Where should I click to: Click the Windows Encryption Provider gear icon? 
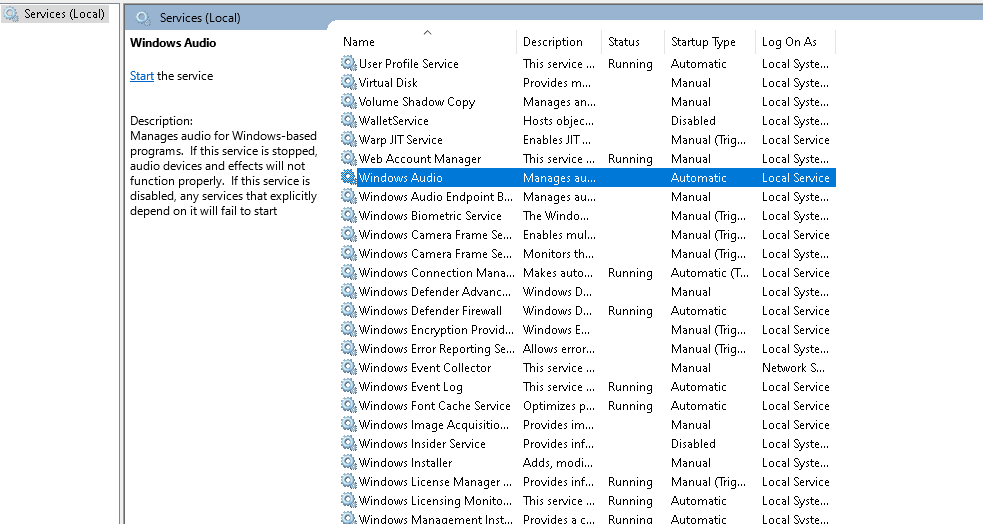pyautogui.click(x=349, y=329)
